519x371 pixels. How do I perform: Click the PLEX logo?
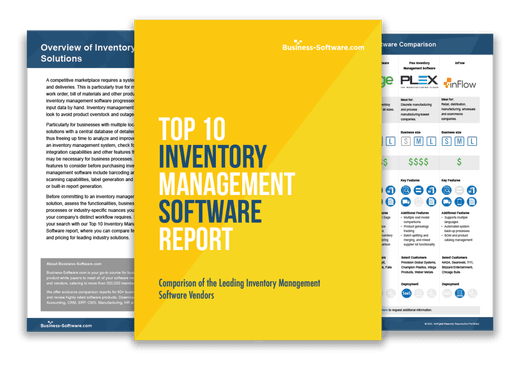click(419, 81)
